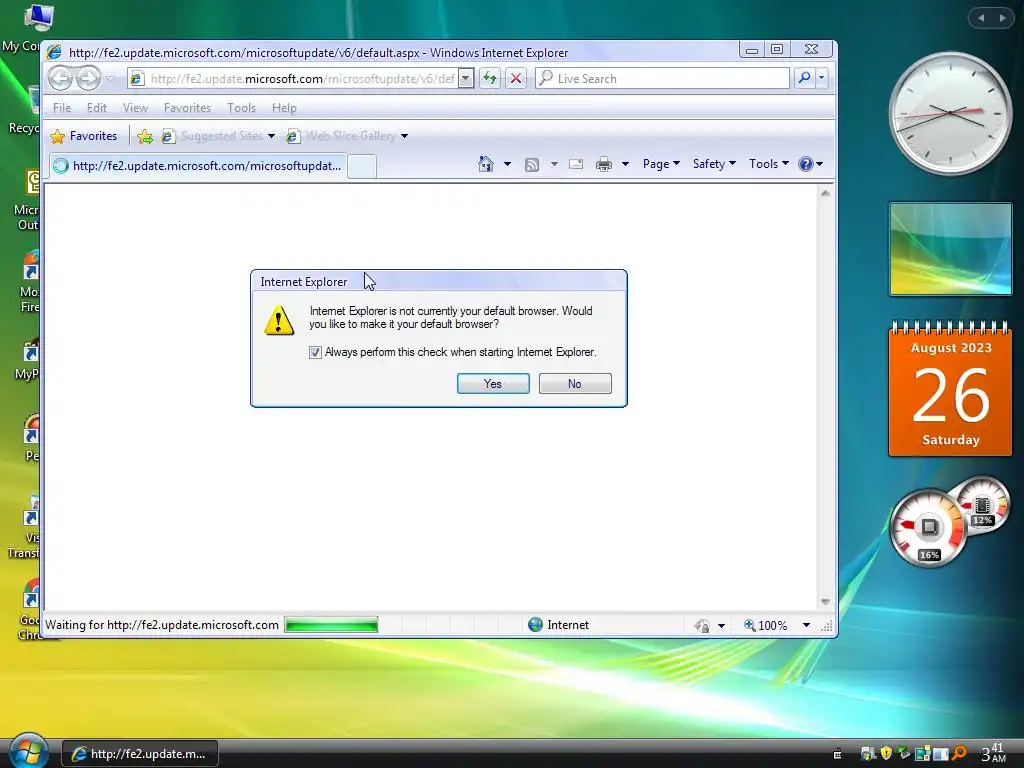The image size is (1024, 768).
Task: Click Yes in default browser dialog
Action: coord(493,384)
